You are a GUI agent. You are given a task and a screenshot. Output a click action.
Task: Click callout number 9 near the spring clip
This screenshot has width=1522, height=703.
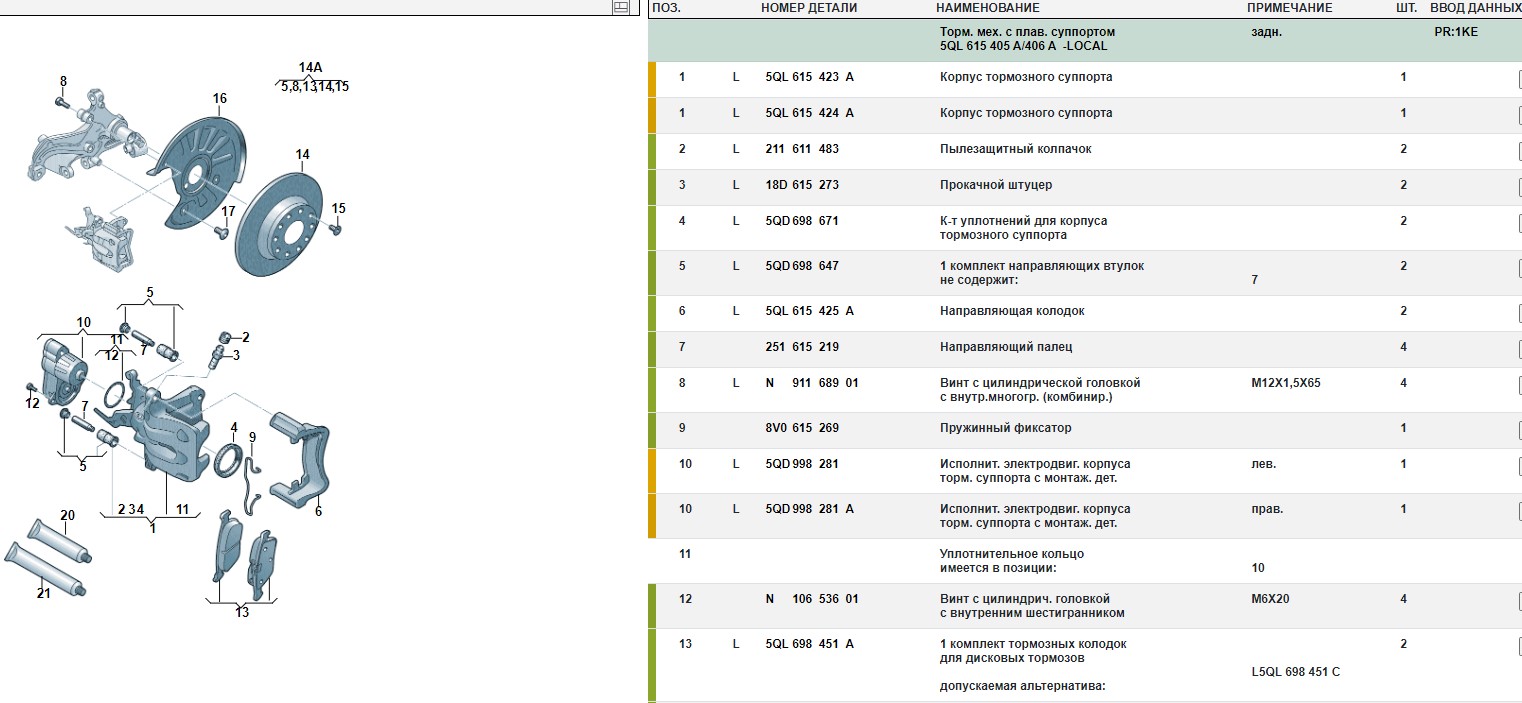point(253,436)
